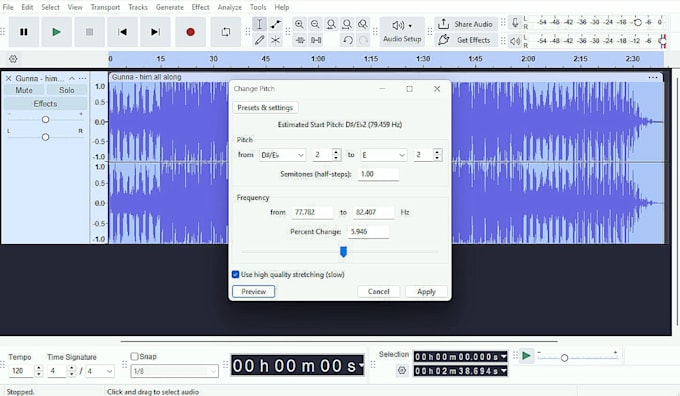
Task: Click the Percent Change field
Action: [x=368, y=232]
